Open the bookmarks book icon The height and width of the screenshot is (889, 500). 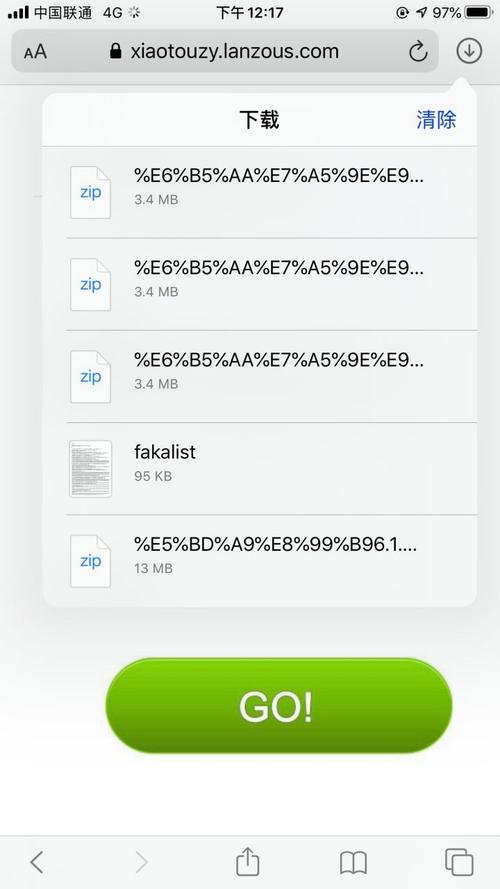pyautogui.click(x=353, y=863)
